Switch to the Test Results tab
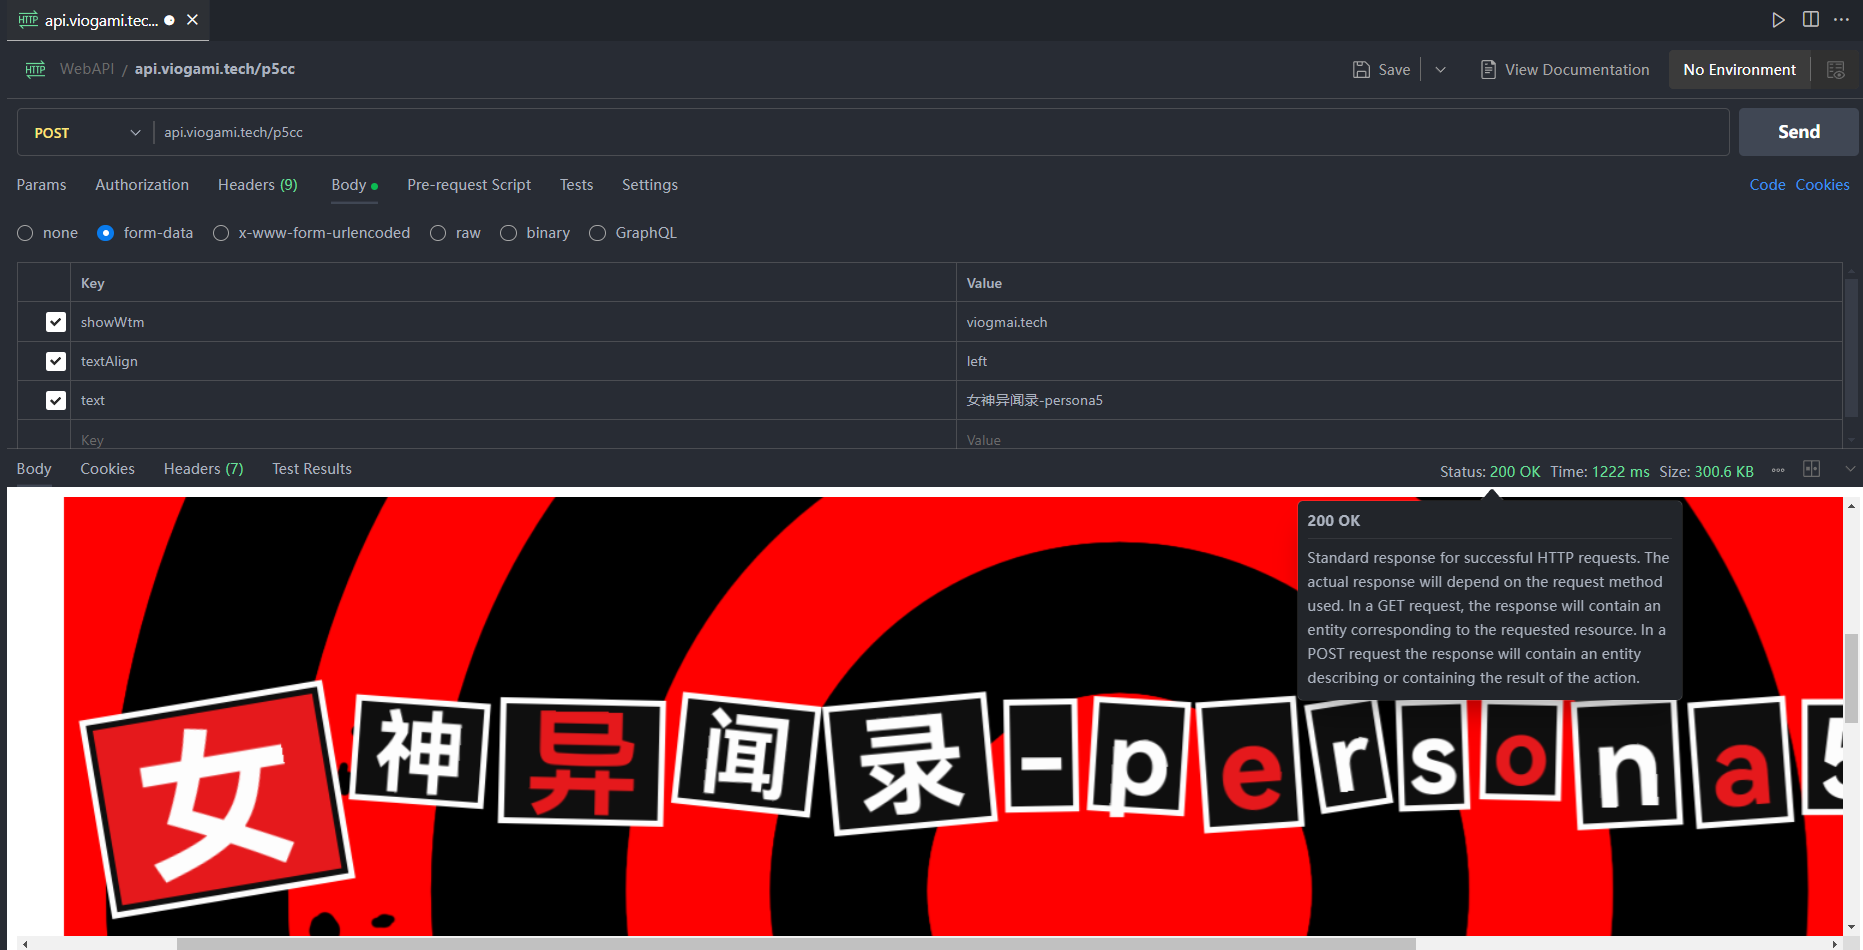This screenshot has width=1863, height=950. click(x=312, y=469)
